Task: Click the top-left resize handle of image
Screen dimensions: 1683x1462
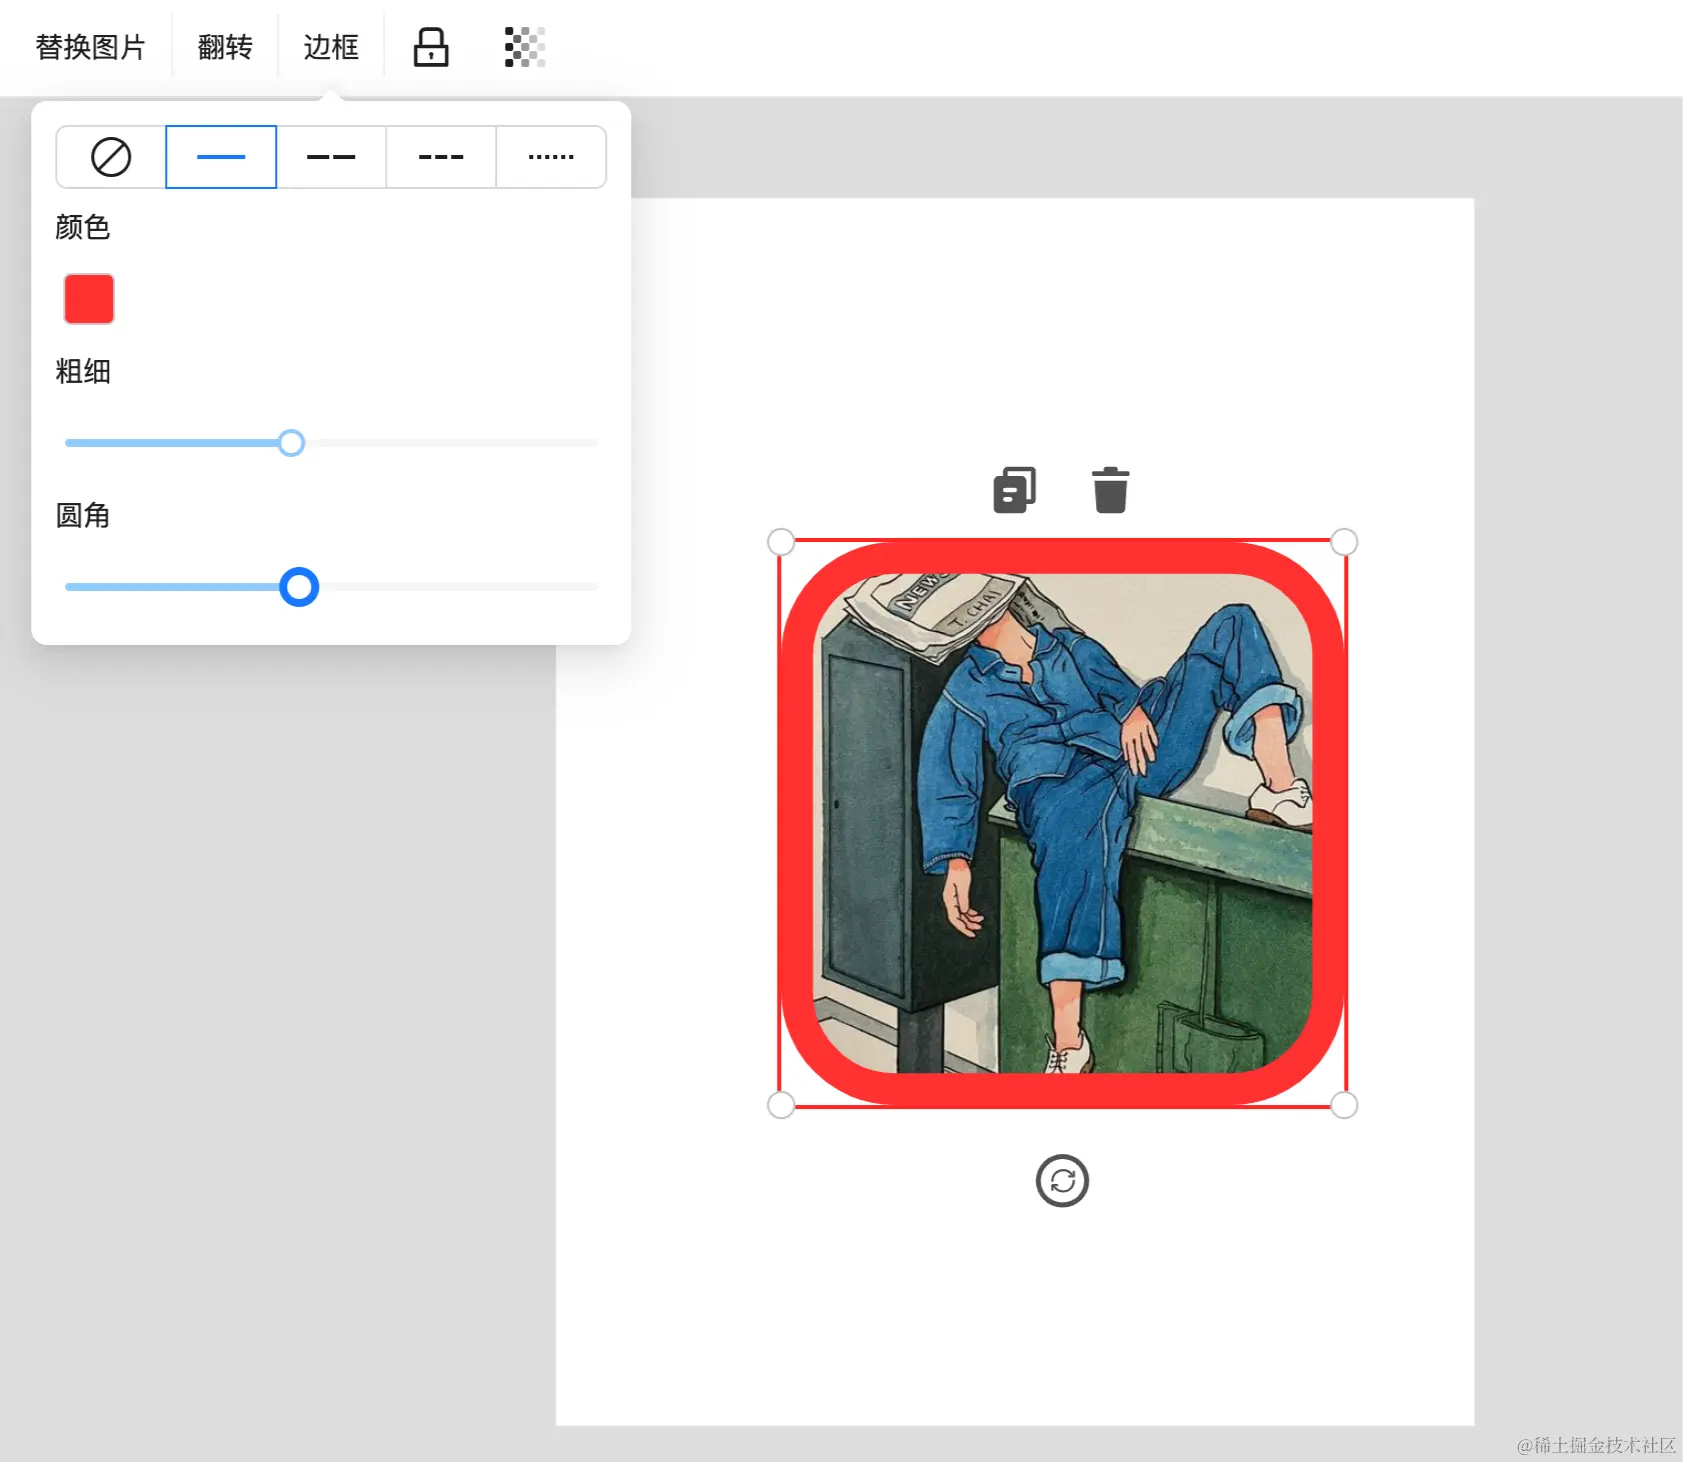Action: coord(781,542)
